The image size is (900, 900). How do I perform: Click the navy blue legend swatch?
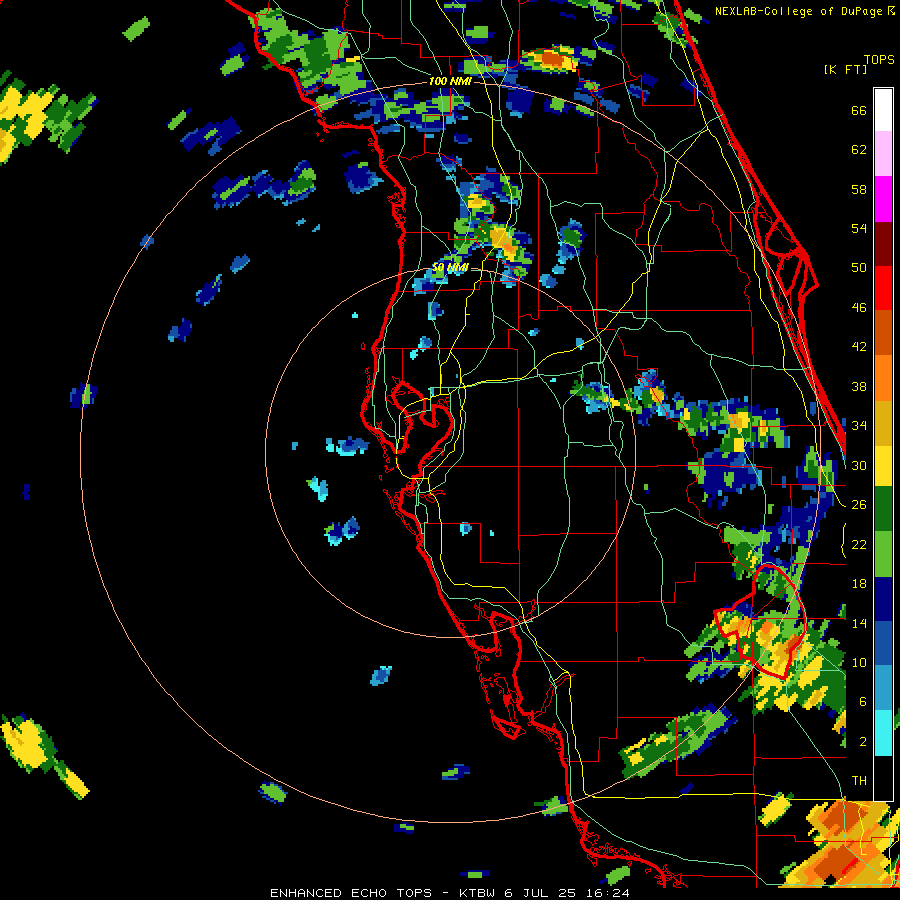883,599
